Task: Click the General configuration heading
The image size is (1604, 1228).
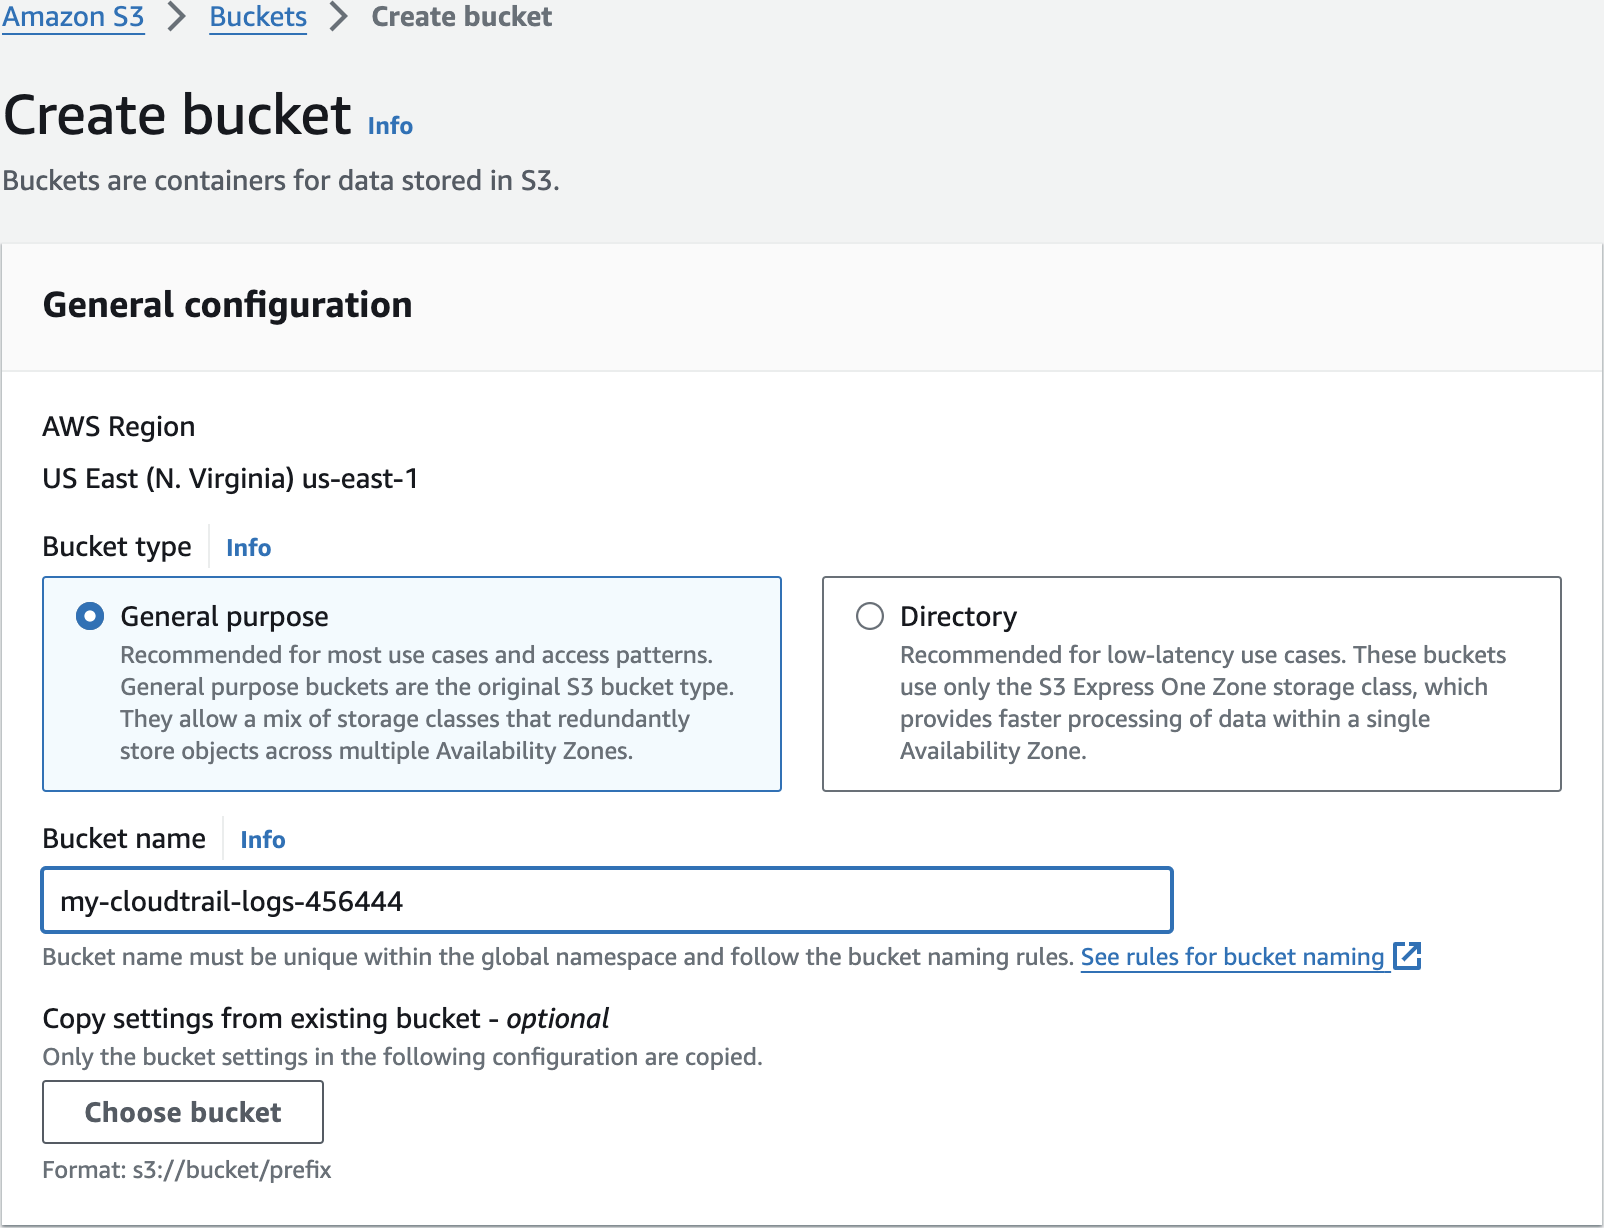Action: (x=228, y=305)
